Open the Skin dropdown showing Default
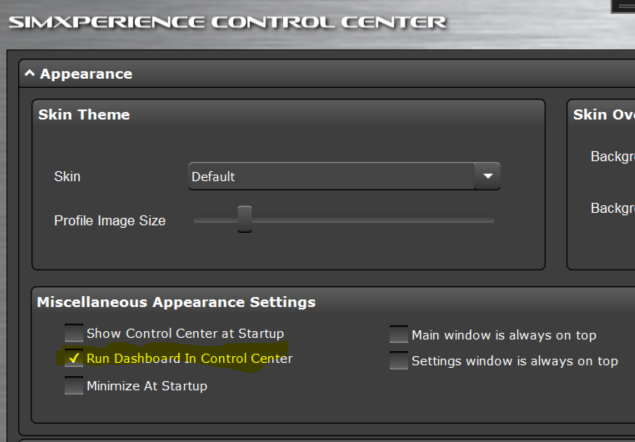Image resolution: width=635 pixels, height=442 pixels. [x=344, y=176]
